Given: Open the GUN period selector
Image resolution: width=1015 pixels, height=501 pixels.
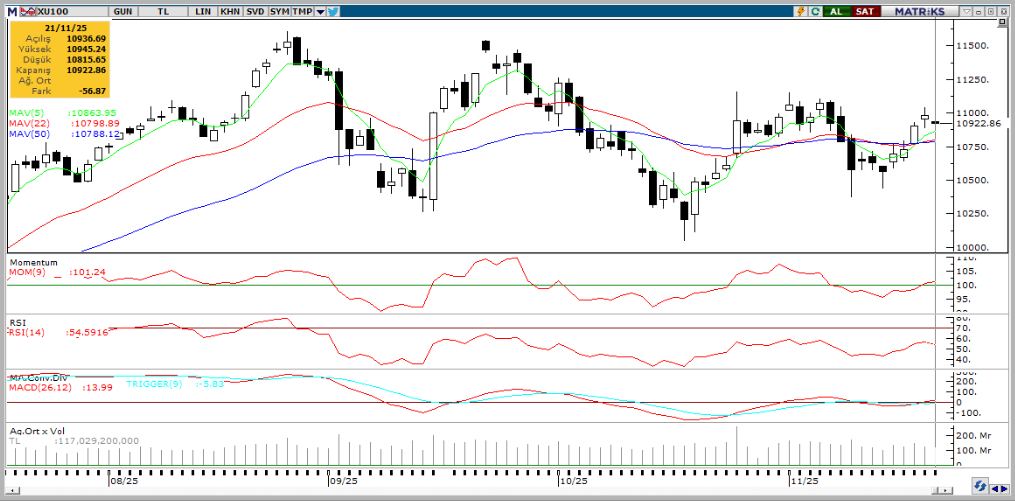Looking at the screenshot, I should pyautogui.click(x=124, y=10).
